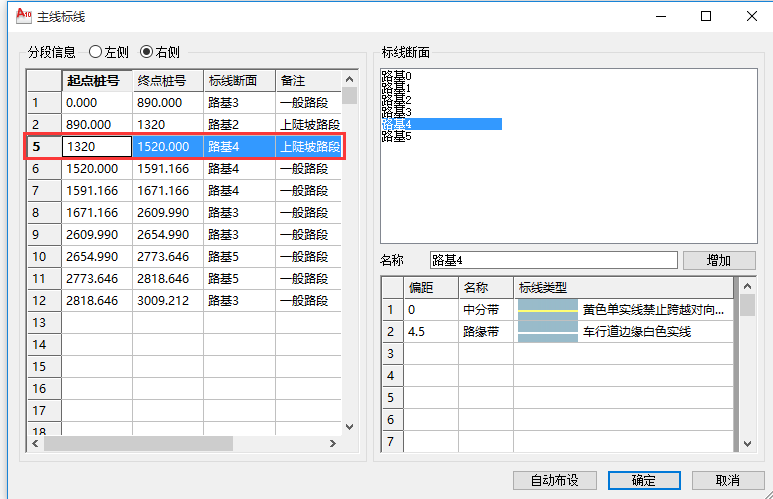The height and width of the screenshot is (499, 773).
Task: Click the up arrow of the 标线类型 table scrollbar
Action: pyautogui.click(x=746, y=287)
